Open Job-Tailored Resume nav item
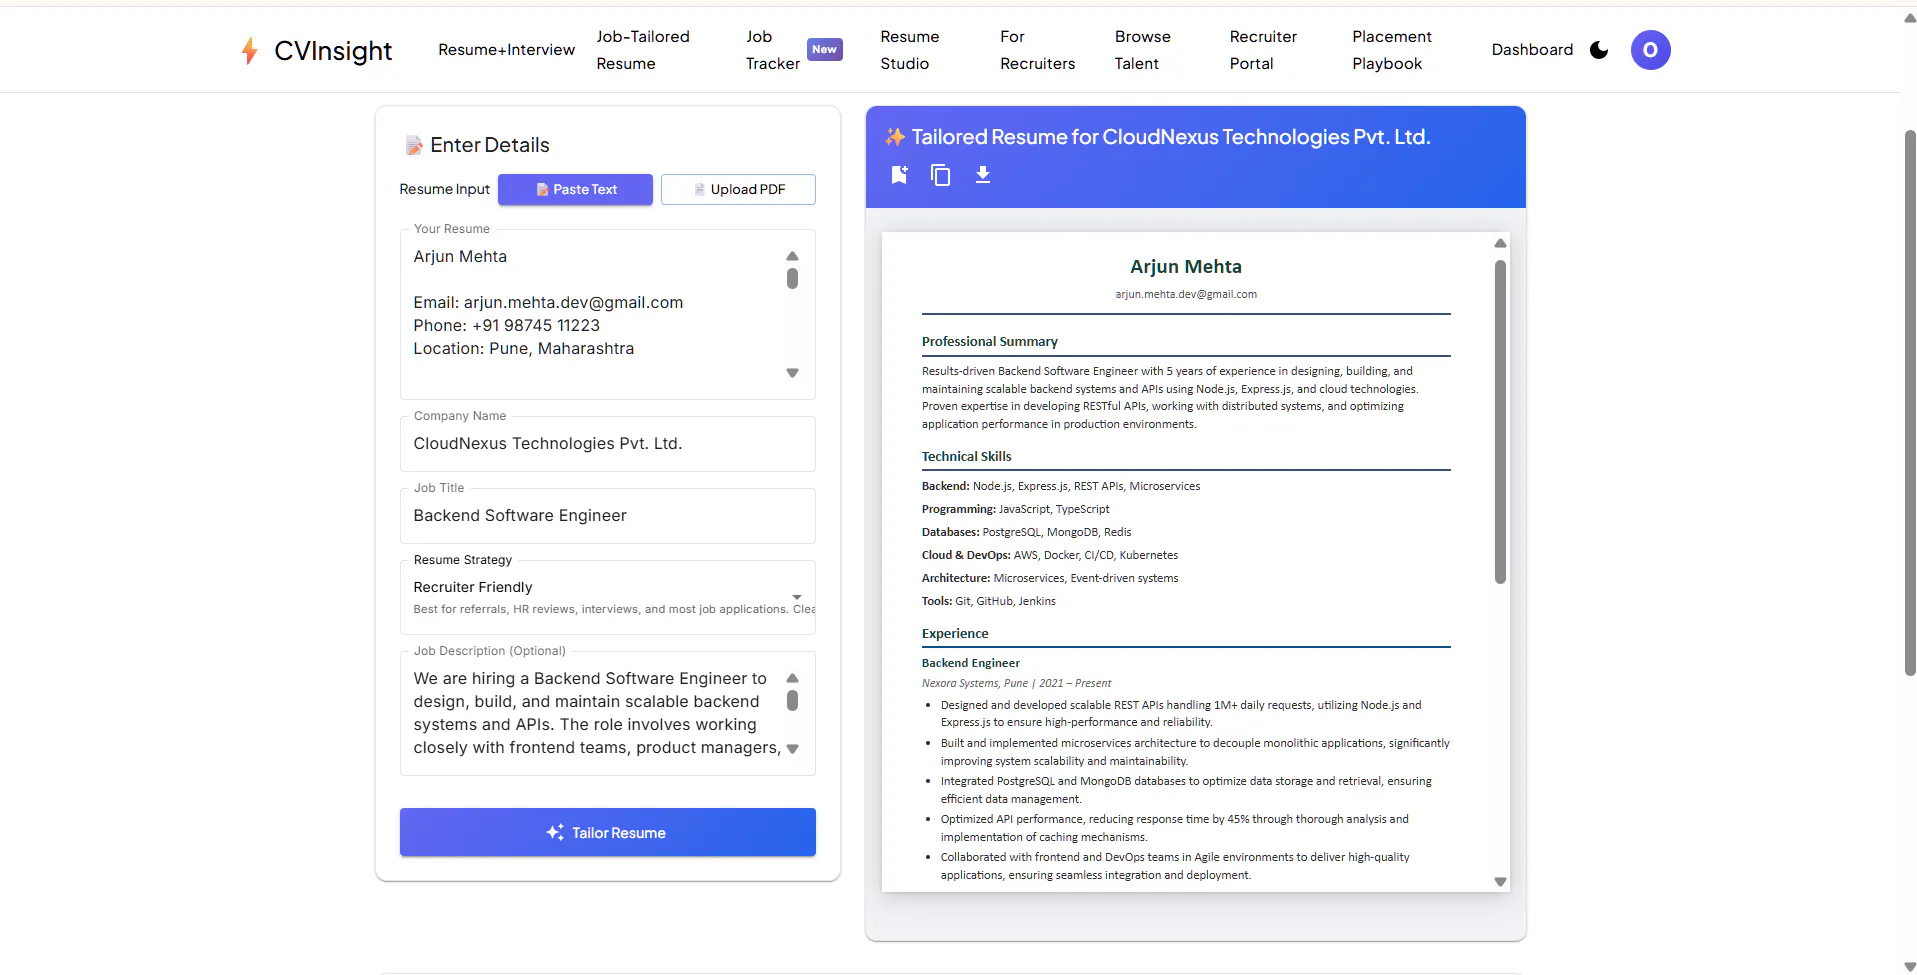This screenshot has width=1917, height=975. click(643, 50)
